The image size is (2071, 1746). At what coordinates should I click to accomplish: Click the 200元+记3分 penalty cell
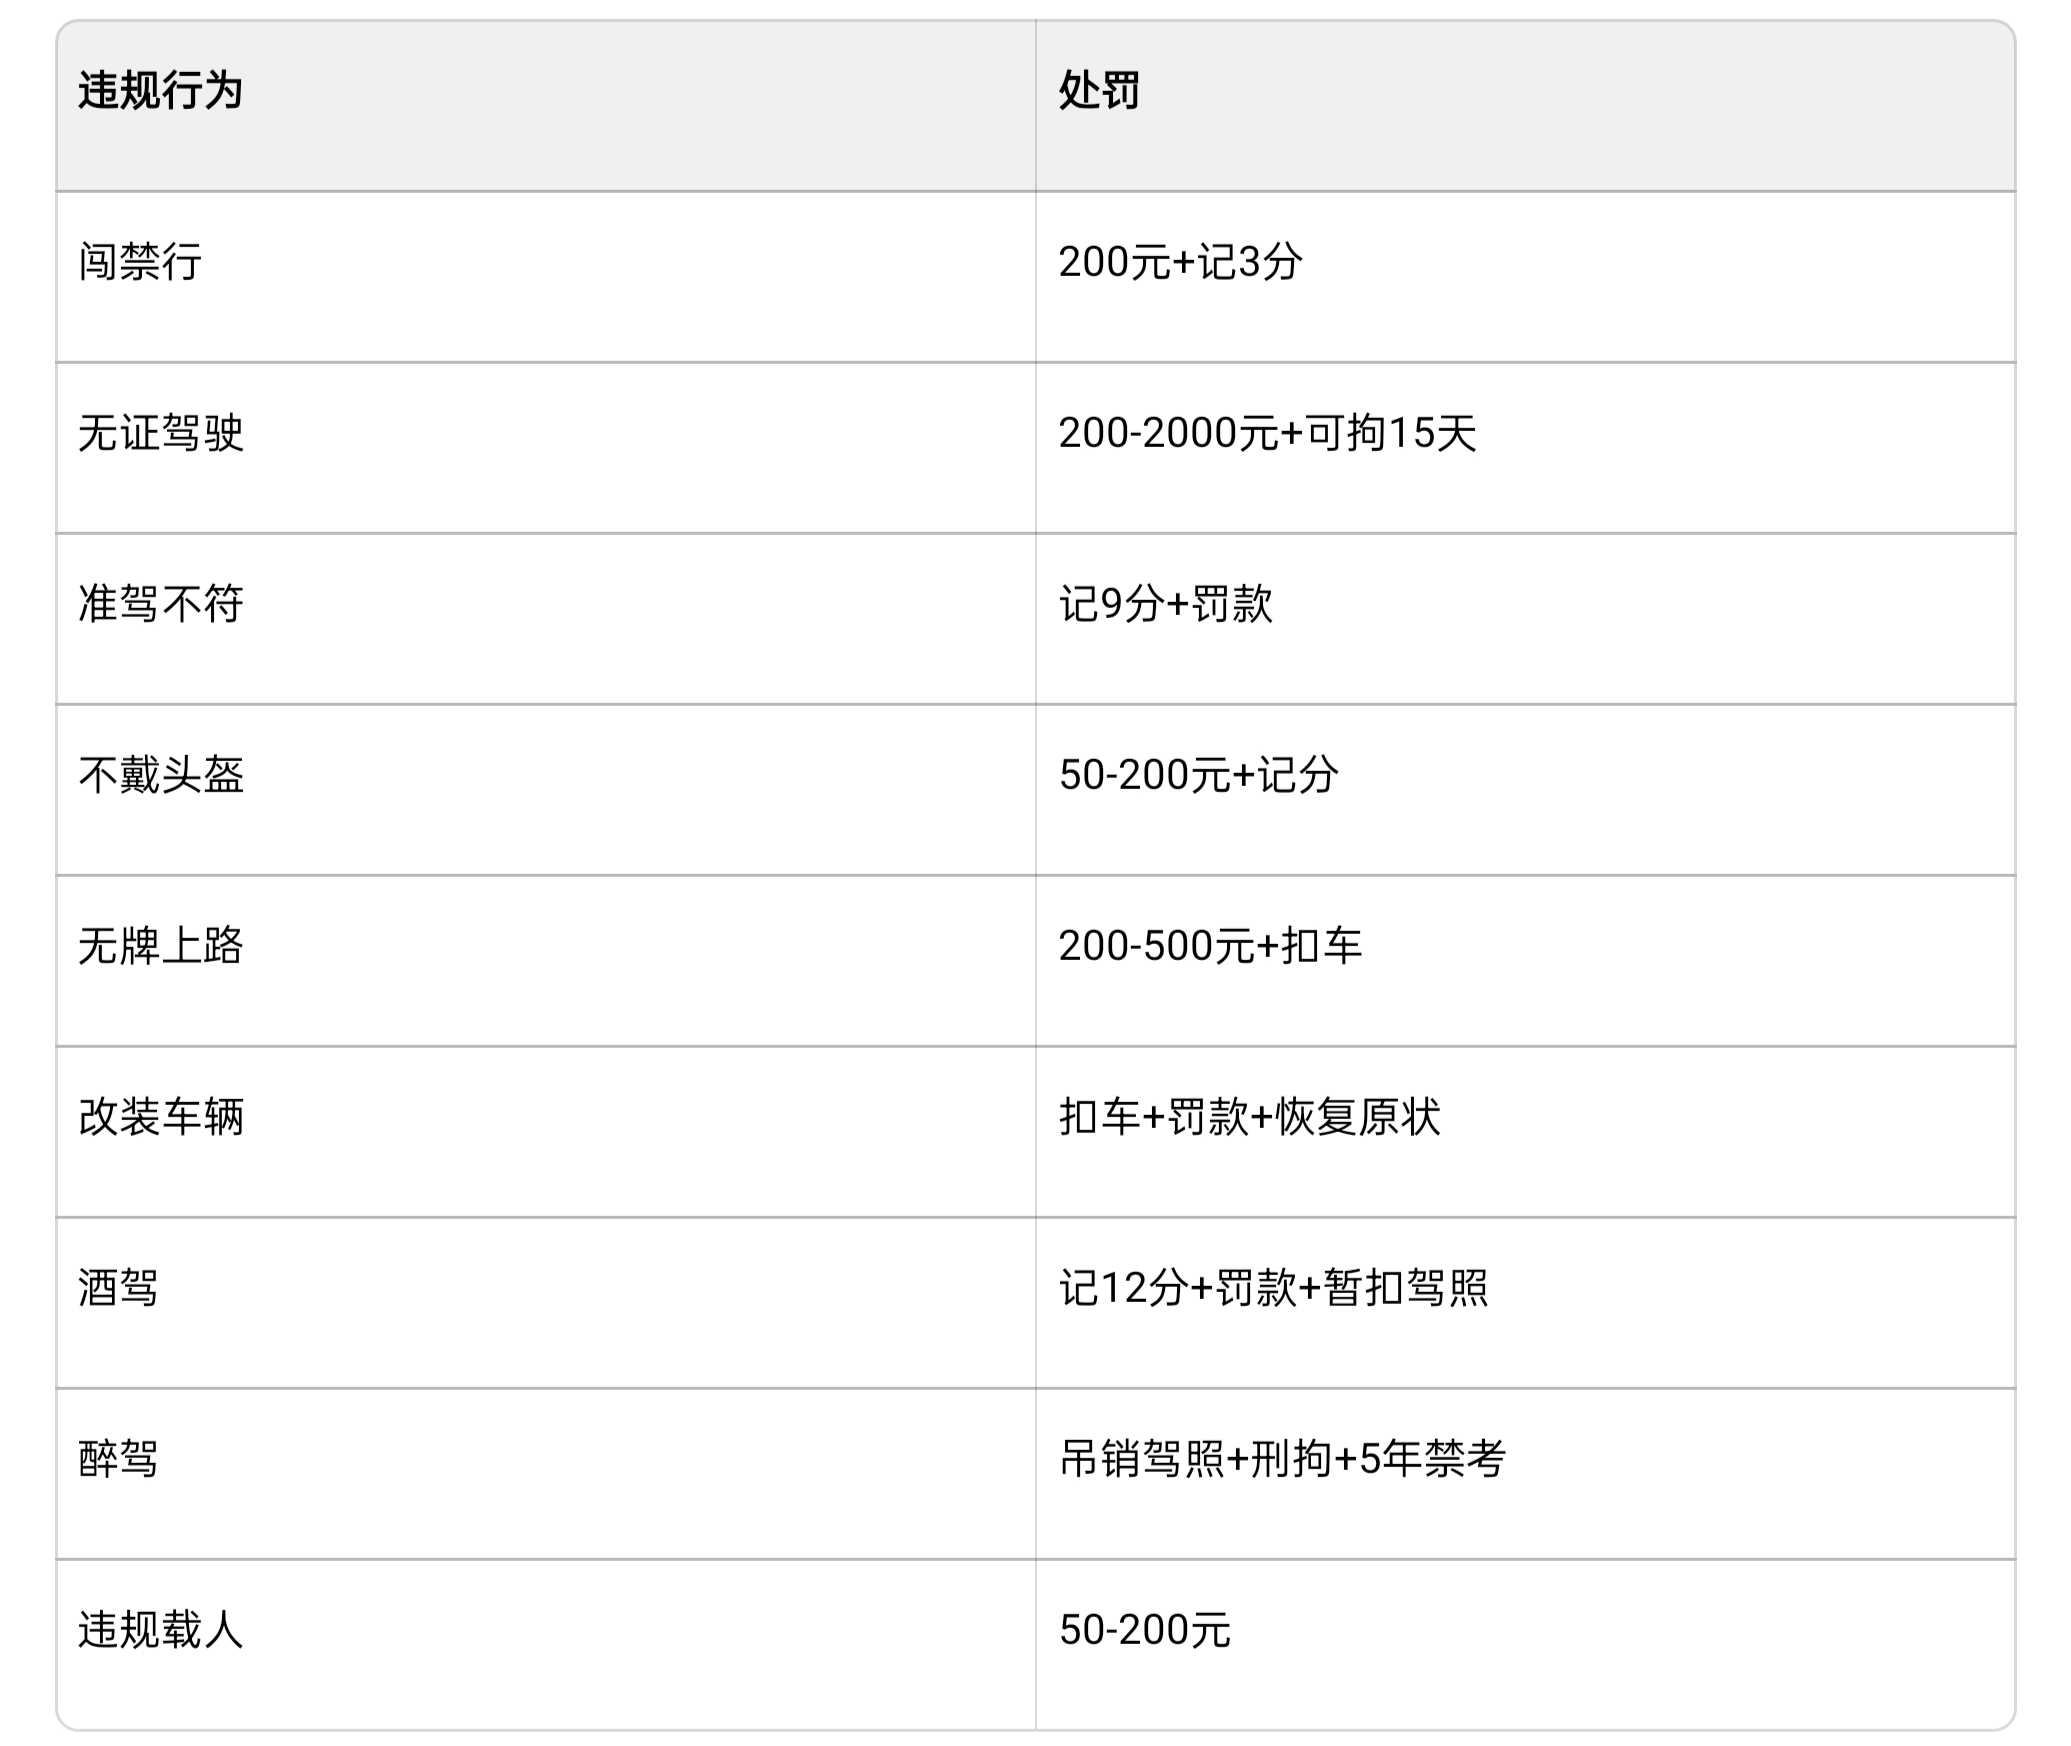click(x=1180, y=263)
